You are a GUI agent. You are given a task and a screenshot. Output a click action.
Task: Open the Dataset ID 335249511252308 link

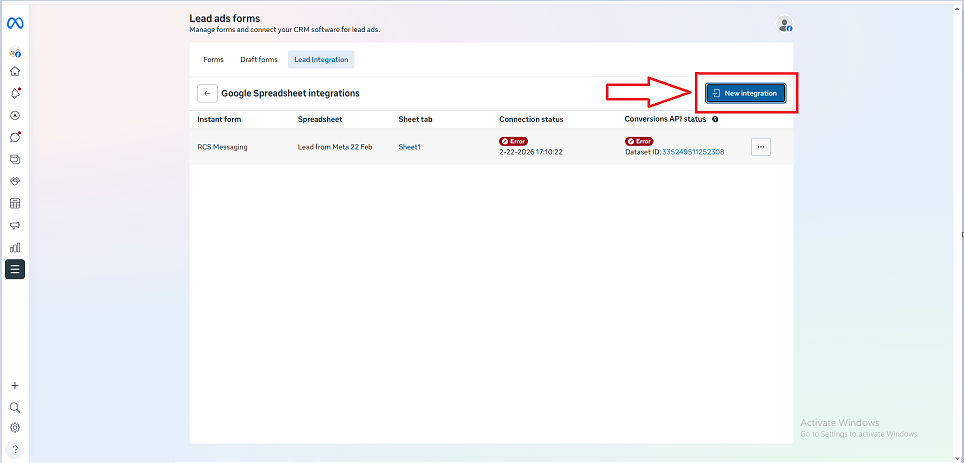click(692, 152)
